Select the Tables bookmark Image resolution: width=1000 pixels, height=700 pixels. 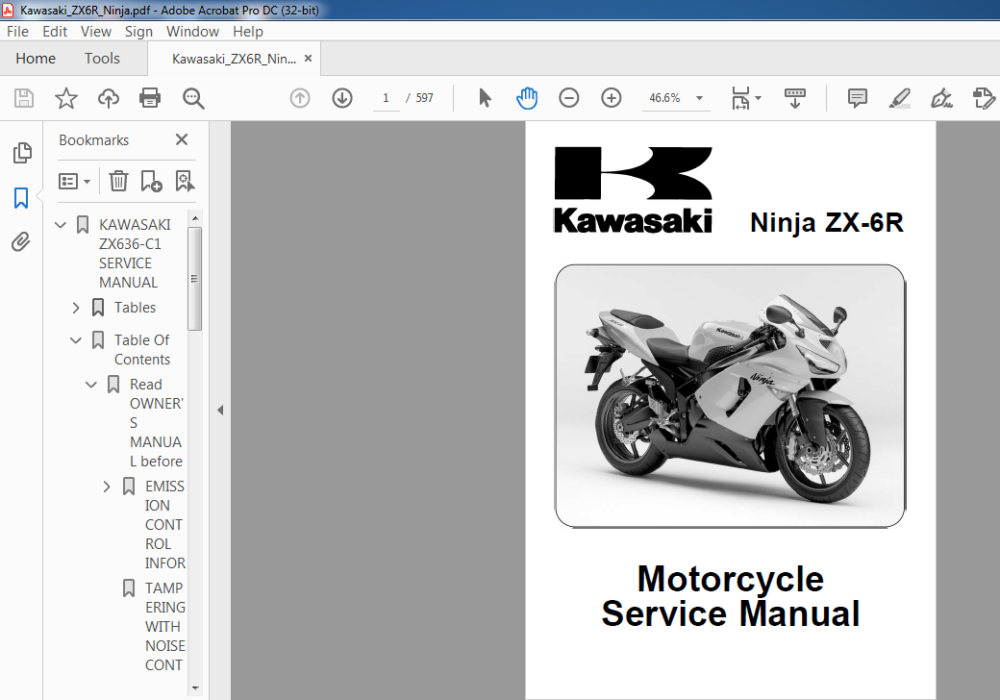(135, 308)
